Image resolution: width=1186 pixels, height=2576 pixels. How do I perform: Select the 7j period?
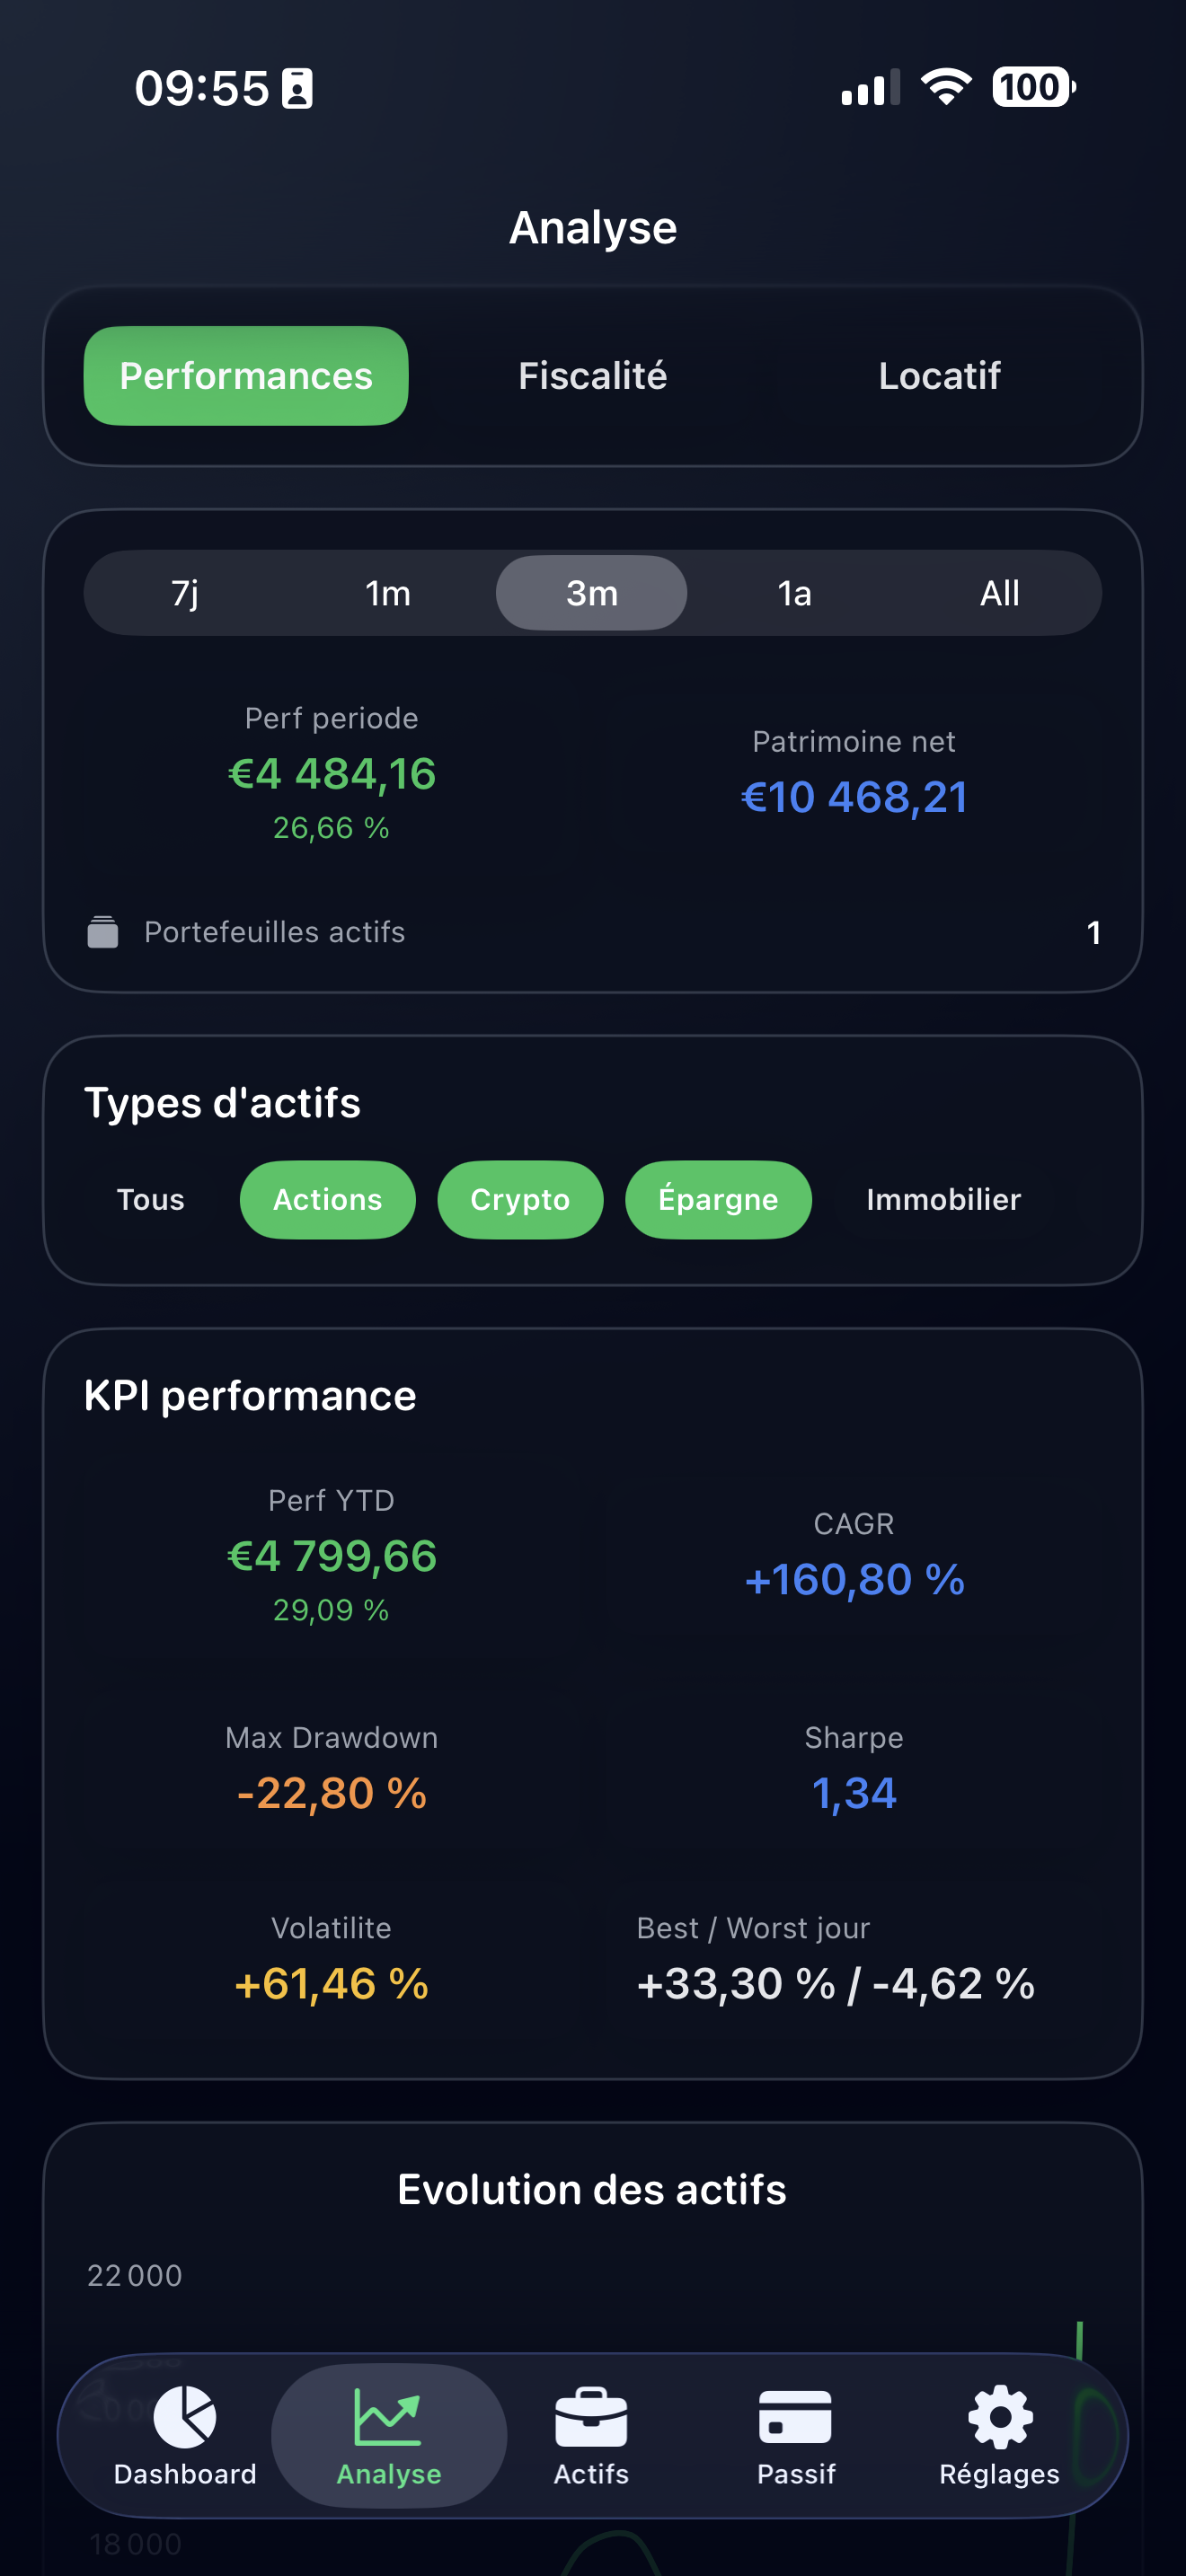click(184, 592)
